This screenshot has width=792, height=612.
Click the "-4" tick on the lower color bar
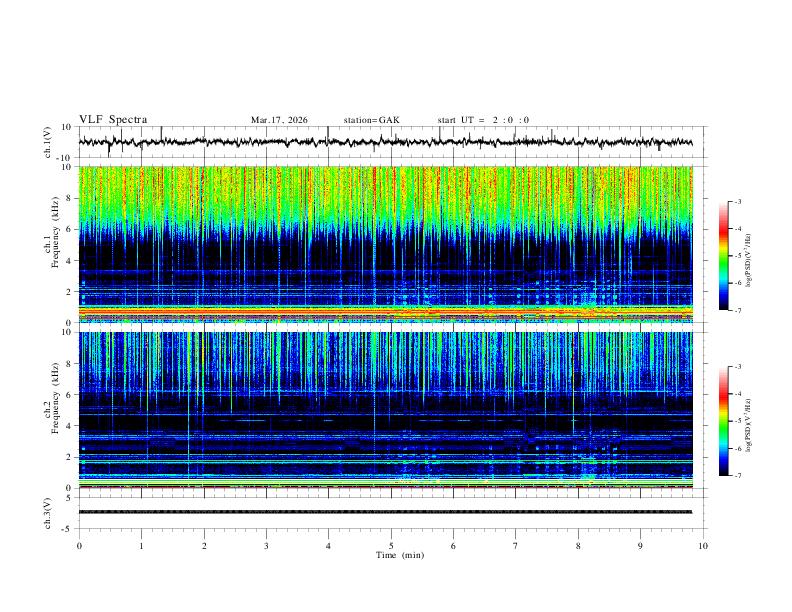(x=737, y=393)
